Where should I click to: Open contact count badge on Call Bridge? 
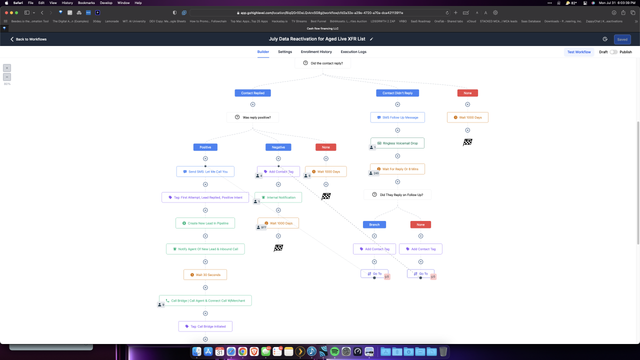click(x=161, y=304)
